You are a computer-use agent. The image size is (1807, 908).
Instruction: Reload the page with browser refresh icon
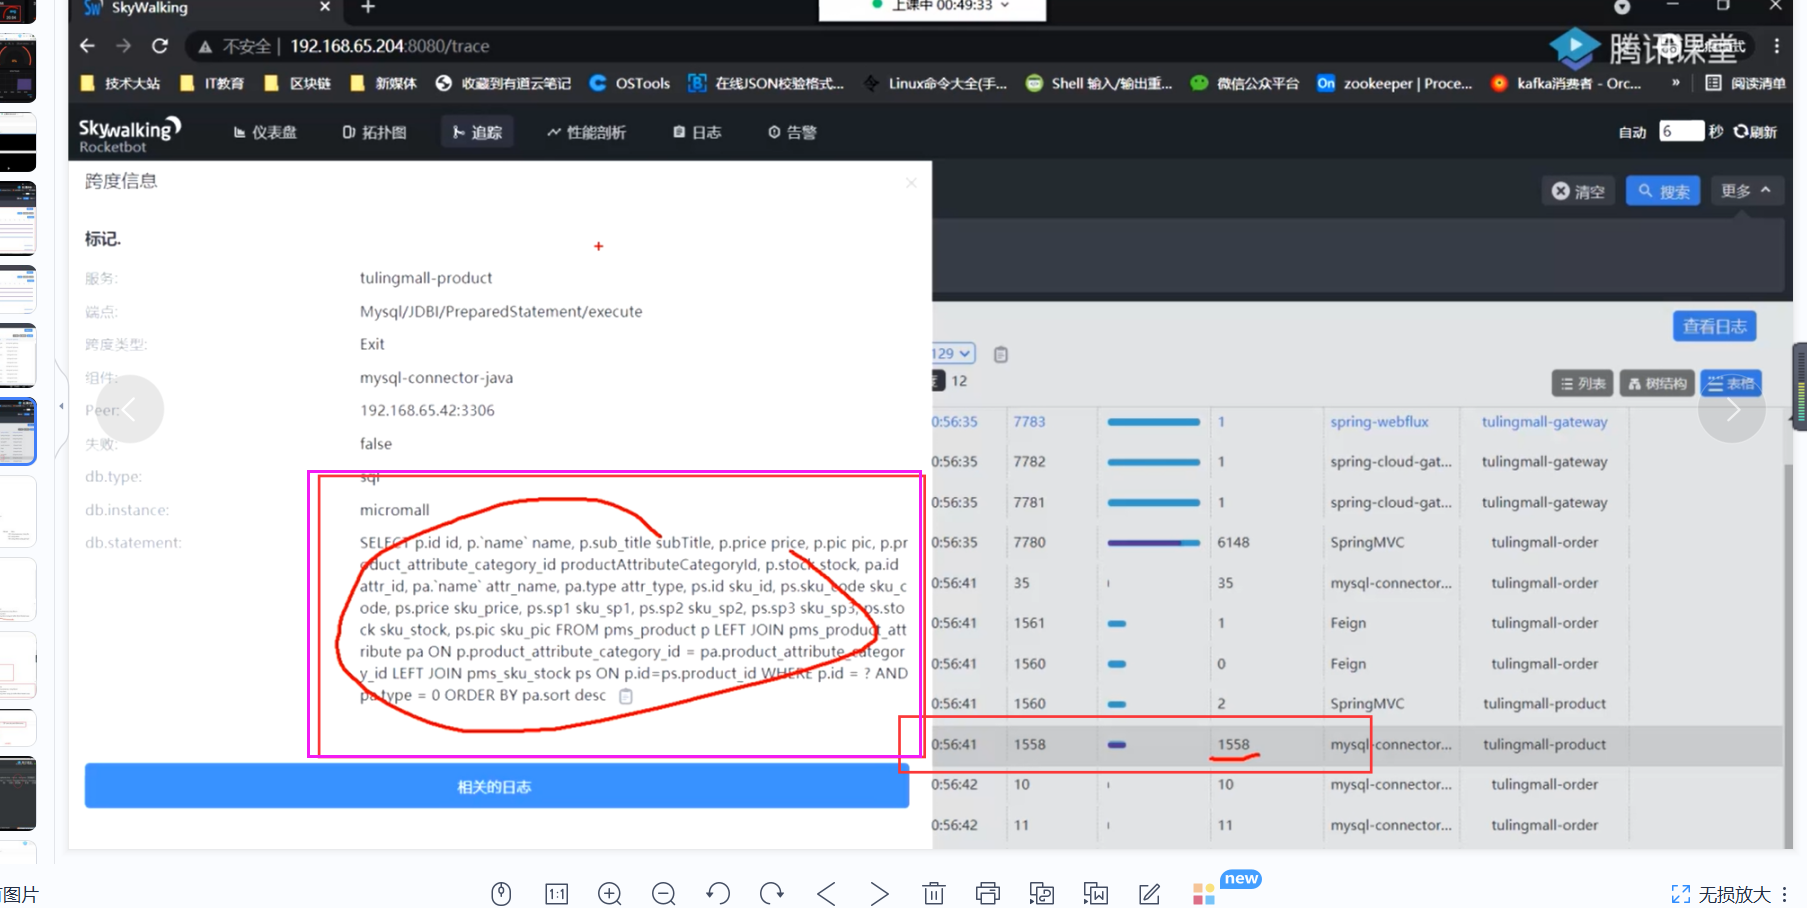click(x=160, y=46)
